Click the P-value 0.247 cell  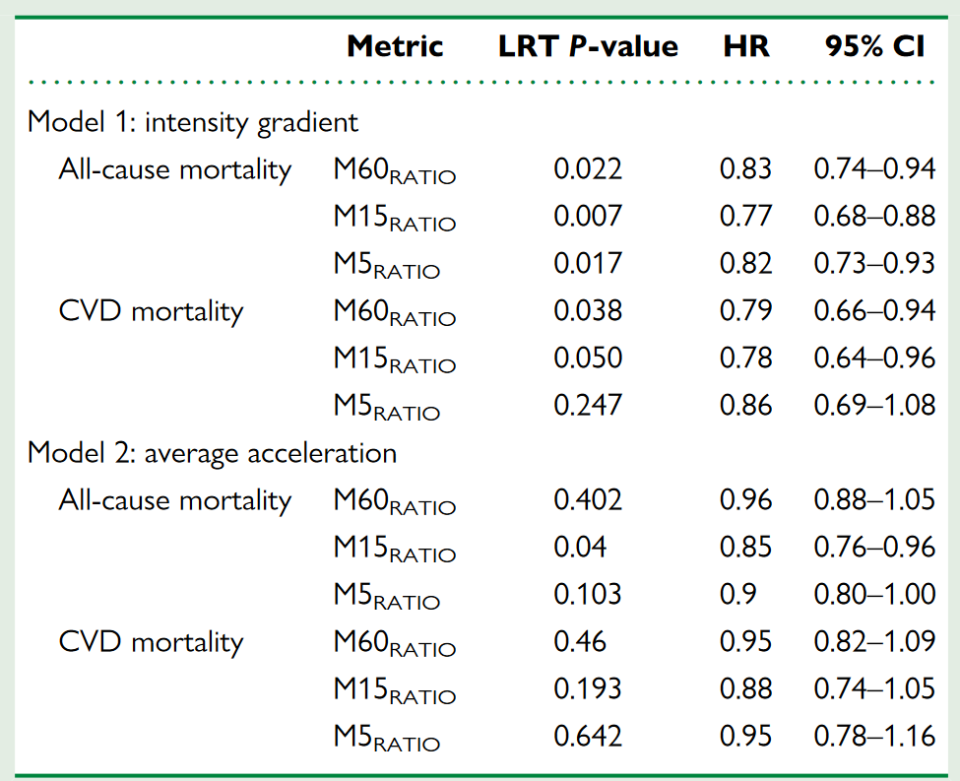coord(588,405)
